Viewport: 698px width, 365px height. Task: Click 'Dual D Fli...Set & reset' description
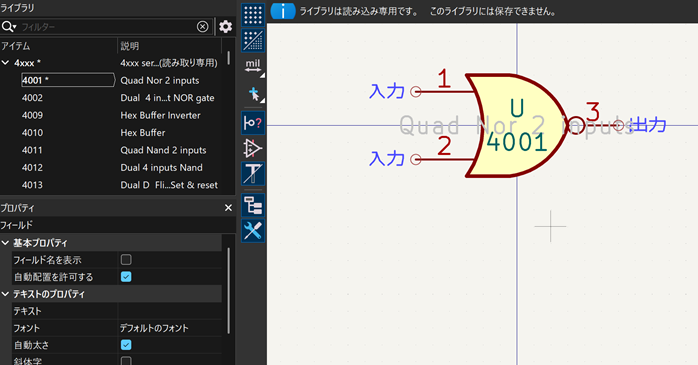[169, 185]
